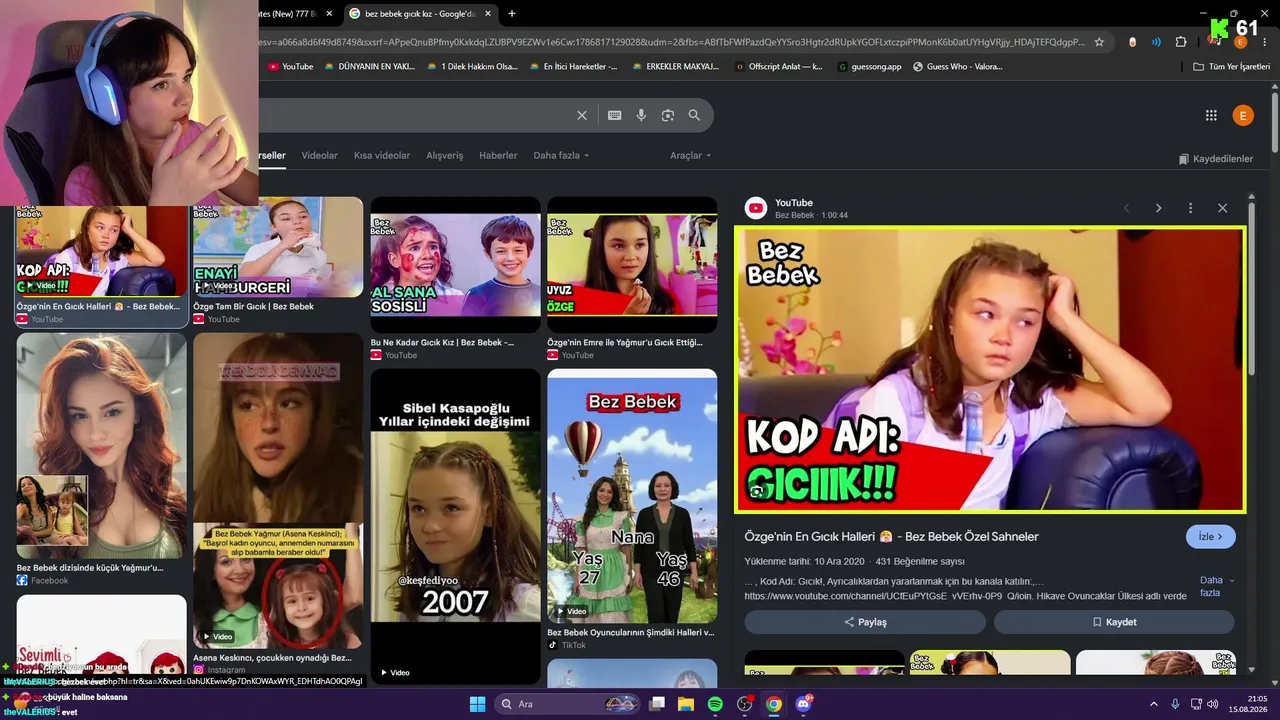This screenshot has width=1280, height=720.
Task: Open the YouTube bookmark
Action: (x=291, y=67)
